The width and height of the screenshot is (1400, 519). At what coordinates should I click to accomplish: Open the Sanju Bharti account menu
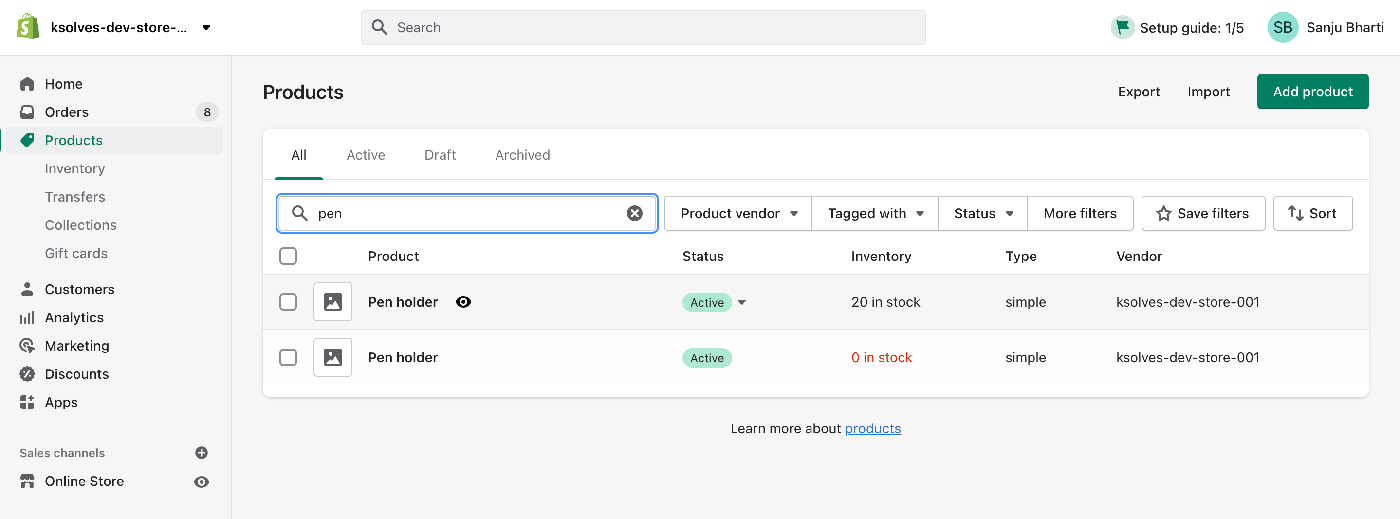1345,27
